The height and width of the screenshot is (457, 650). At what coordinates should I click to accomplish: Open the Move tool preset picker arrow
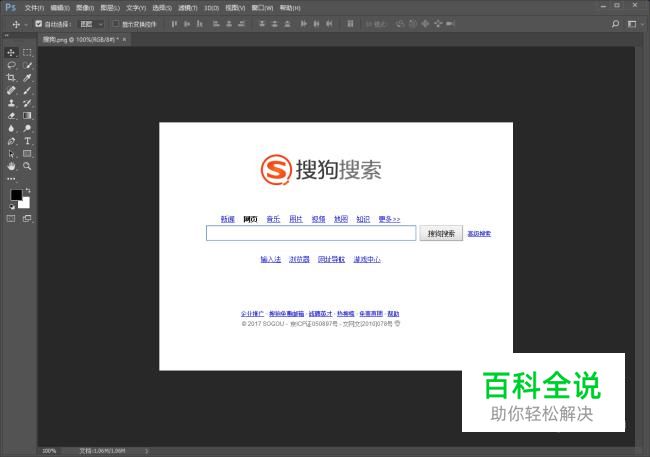pyautogui.click(x=26, y=24)
